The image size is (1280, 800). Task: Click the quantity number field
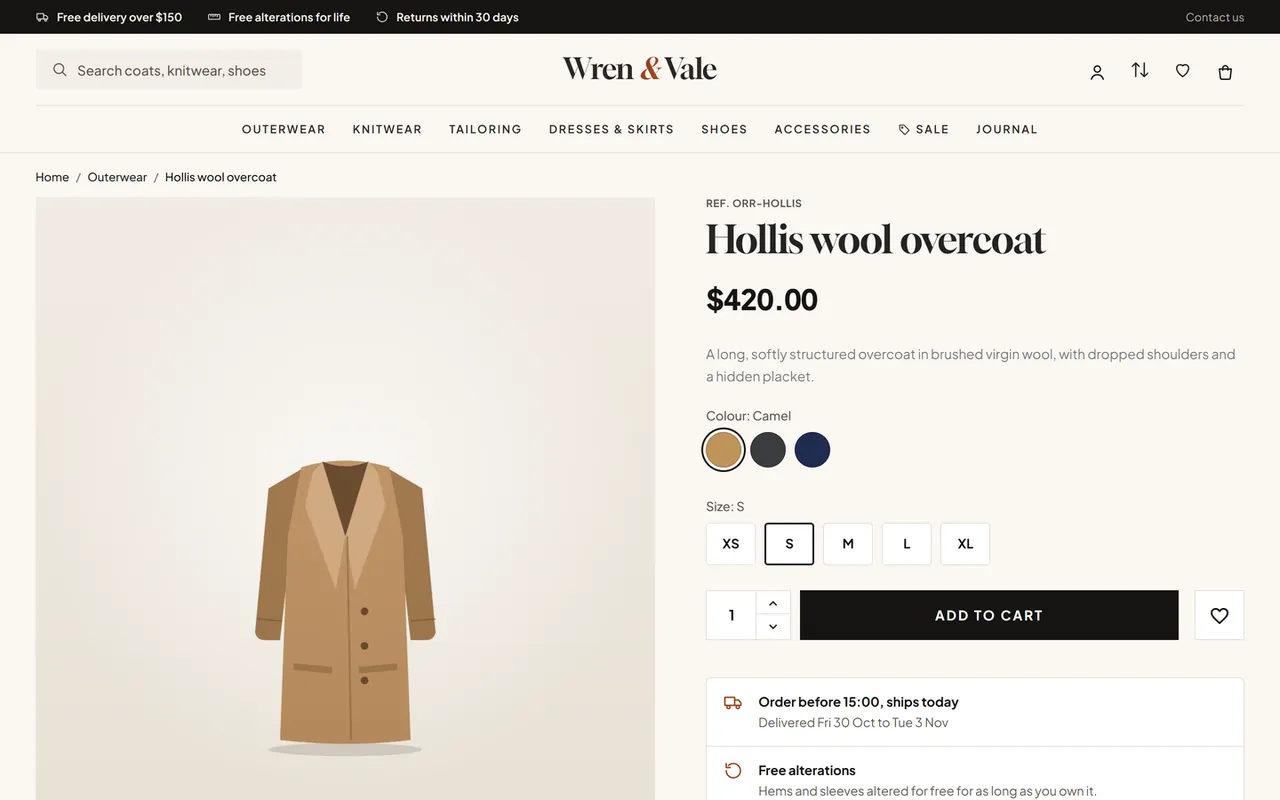coord(731,615)
